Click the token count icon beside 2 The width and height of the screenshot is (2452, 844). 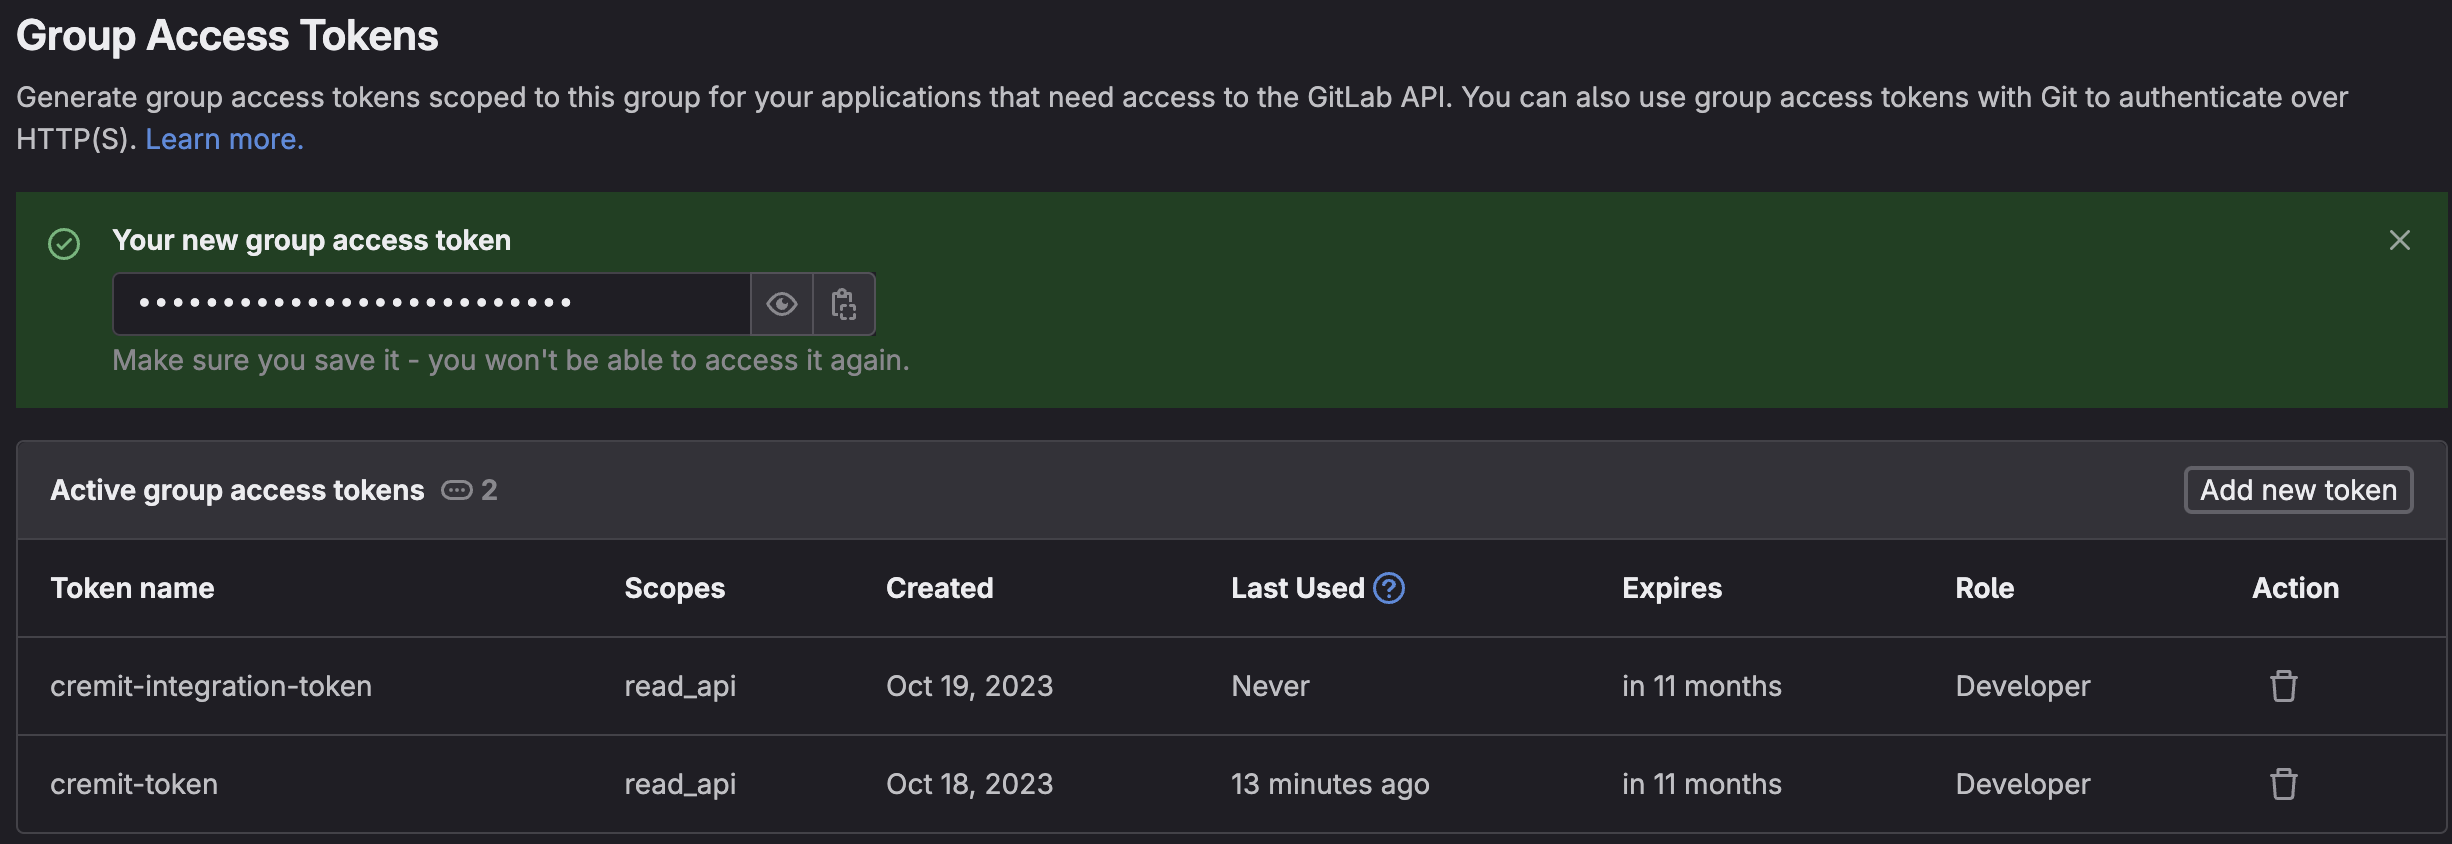(x=456, y=490)
